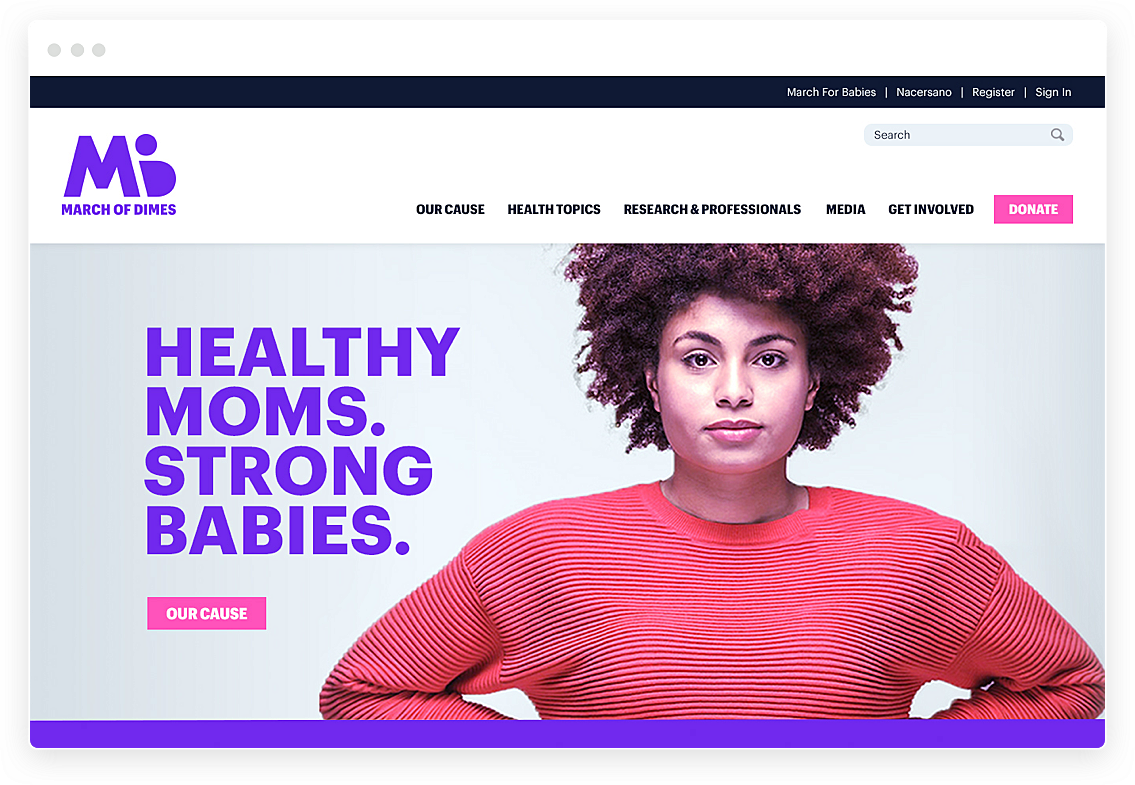Screen dimensions: 1135x785
Task: Click the search magnifying glass icon
Action: 1057,135
